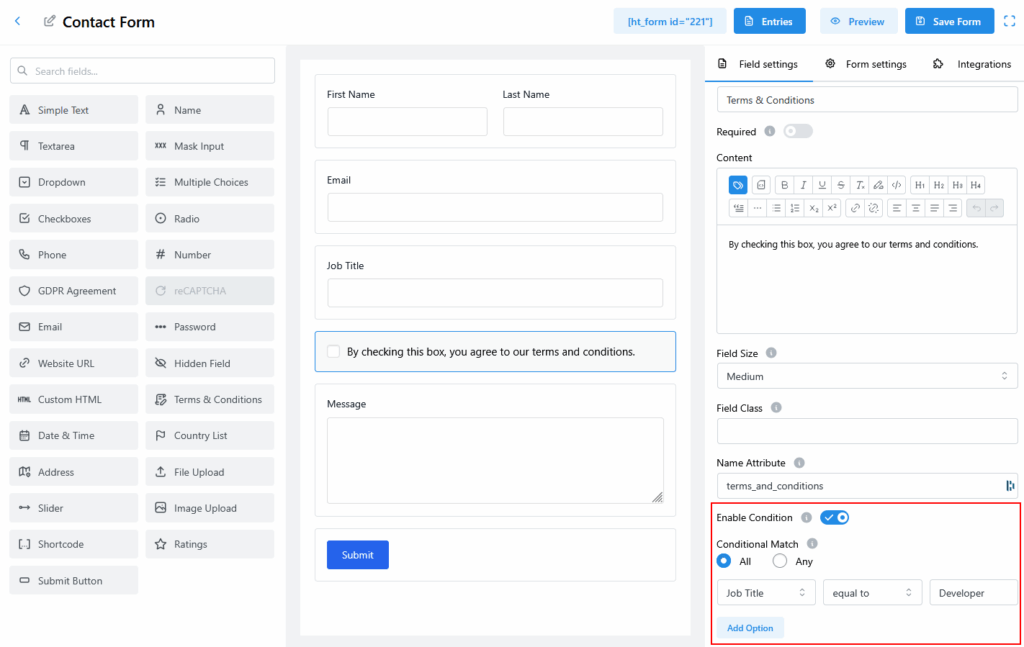Check the terms and conditions checkbox
The height and width of the screenshot is (647, 1024).
(x=334, y=352)
